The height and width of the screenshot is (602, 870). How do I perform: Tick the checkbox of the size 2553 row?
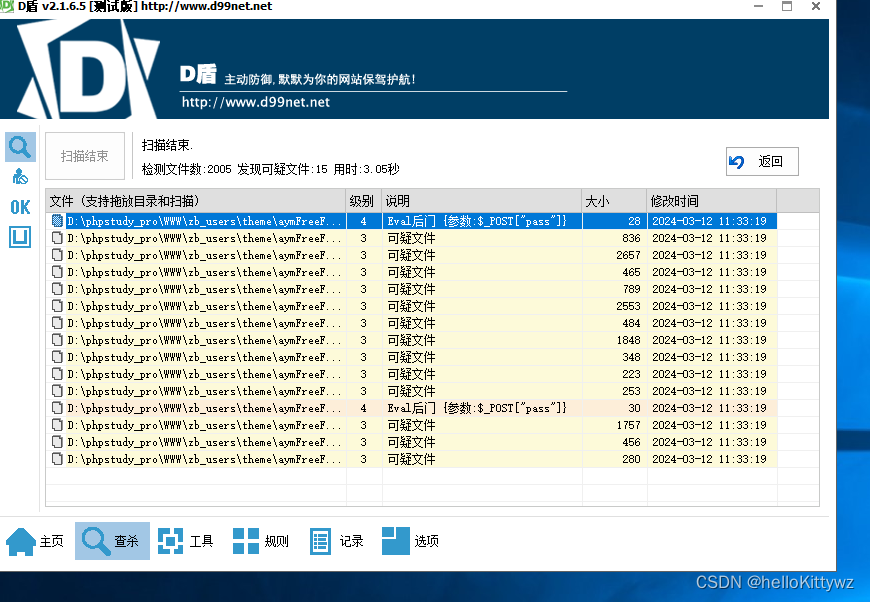pyautogui.click(x=57, y=306)
